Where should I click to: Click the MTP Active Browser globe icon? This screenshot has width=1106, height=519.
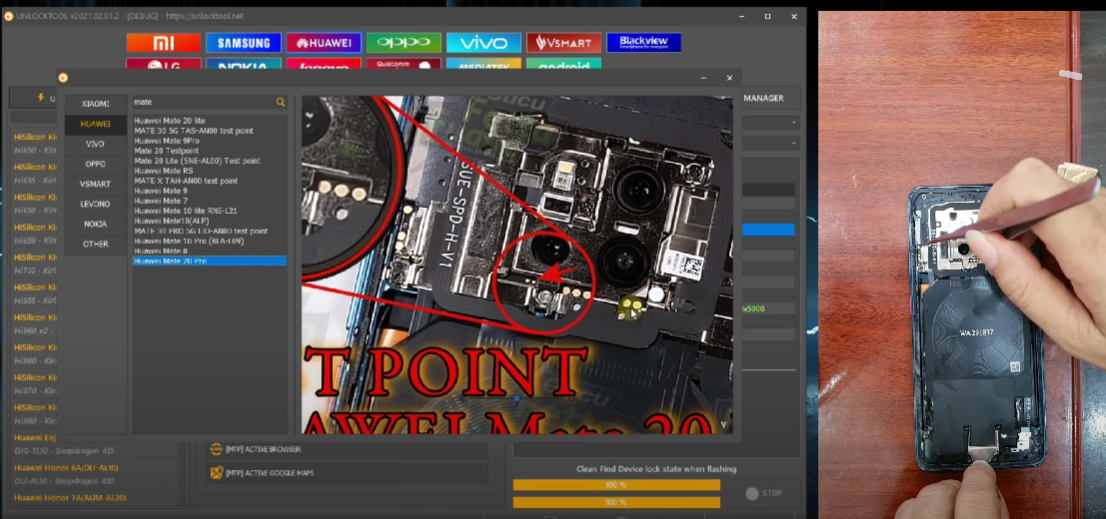216,449
